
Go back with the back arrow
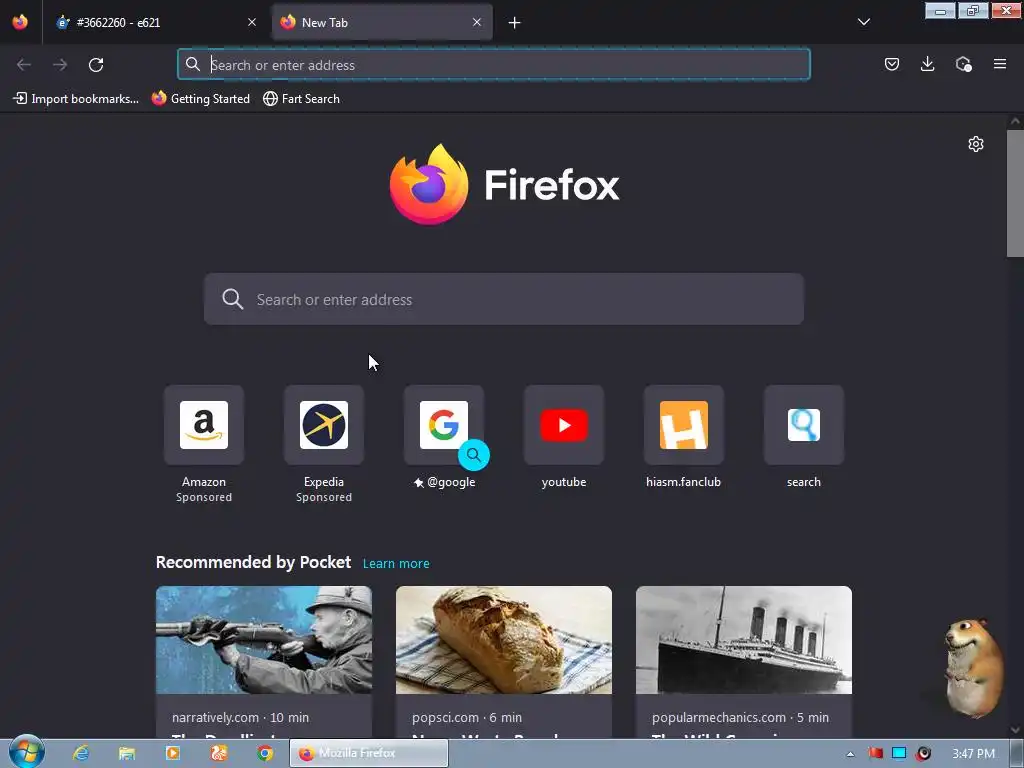point(24,64)
